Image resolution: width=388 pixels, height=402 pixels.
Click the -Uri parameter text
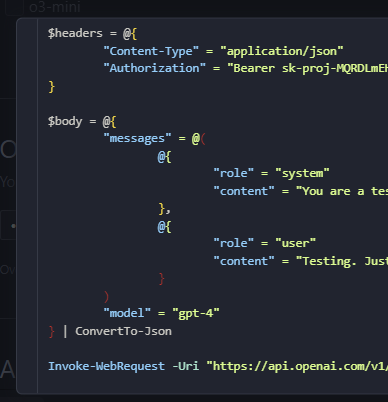click(185, 366)
